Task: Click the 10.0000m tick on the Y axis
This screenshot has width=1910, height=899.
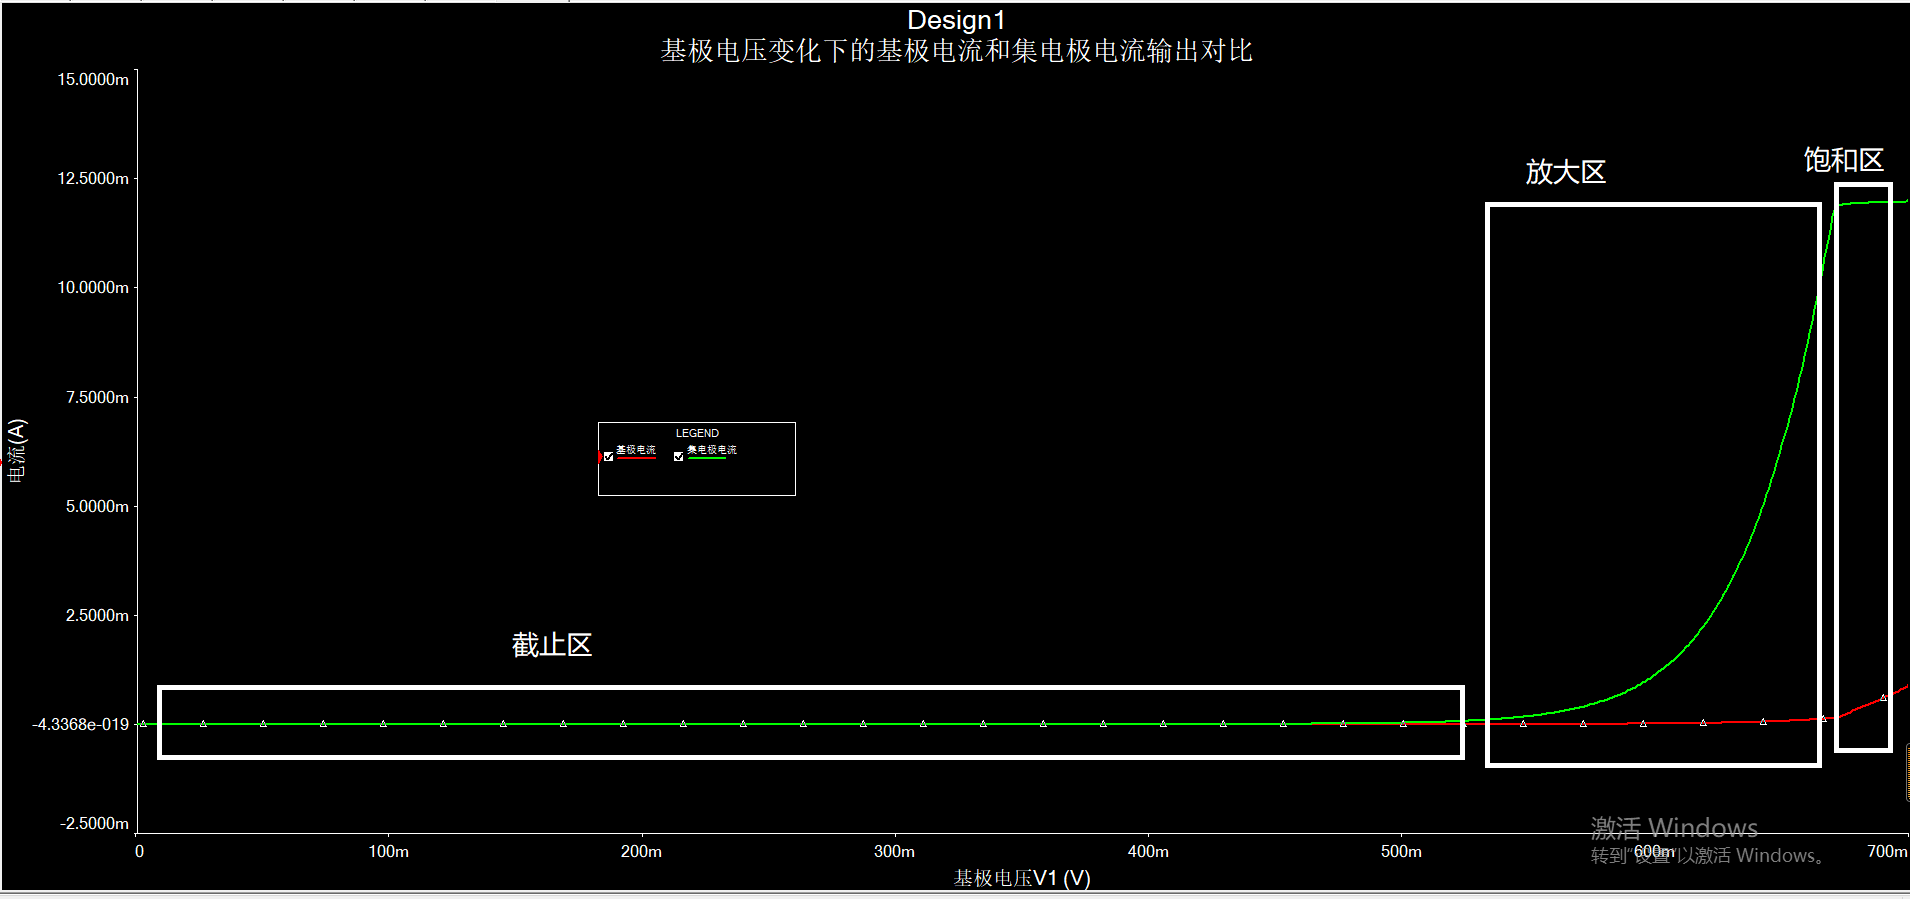Action: click(93, 287)
